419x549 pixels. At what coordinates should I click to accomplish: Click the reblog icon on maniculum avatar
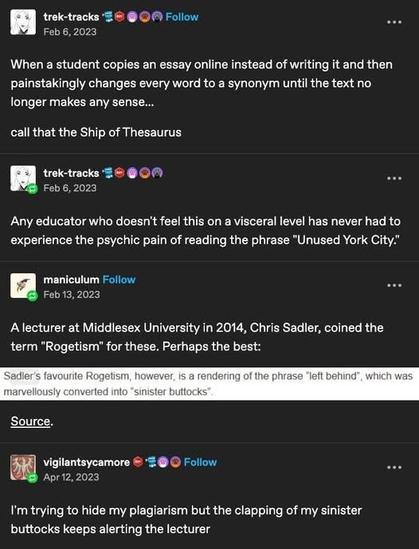pyautogui.click(x=32, y=296)
